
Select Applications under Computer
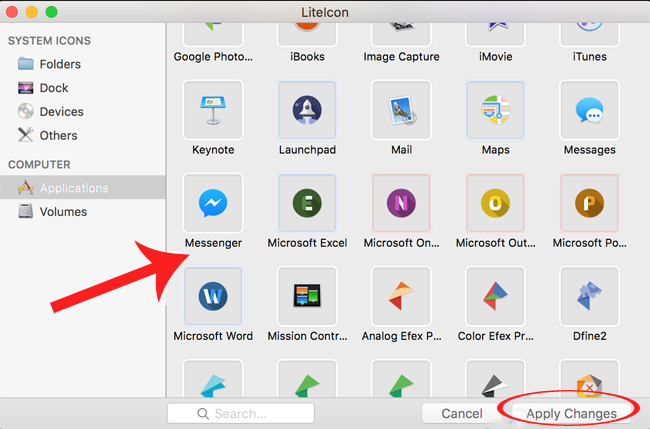click(83, 188)
